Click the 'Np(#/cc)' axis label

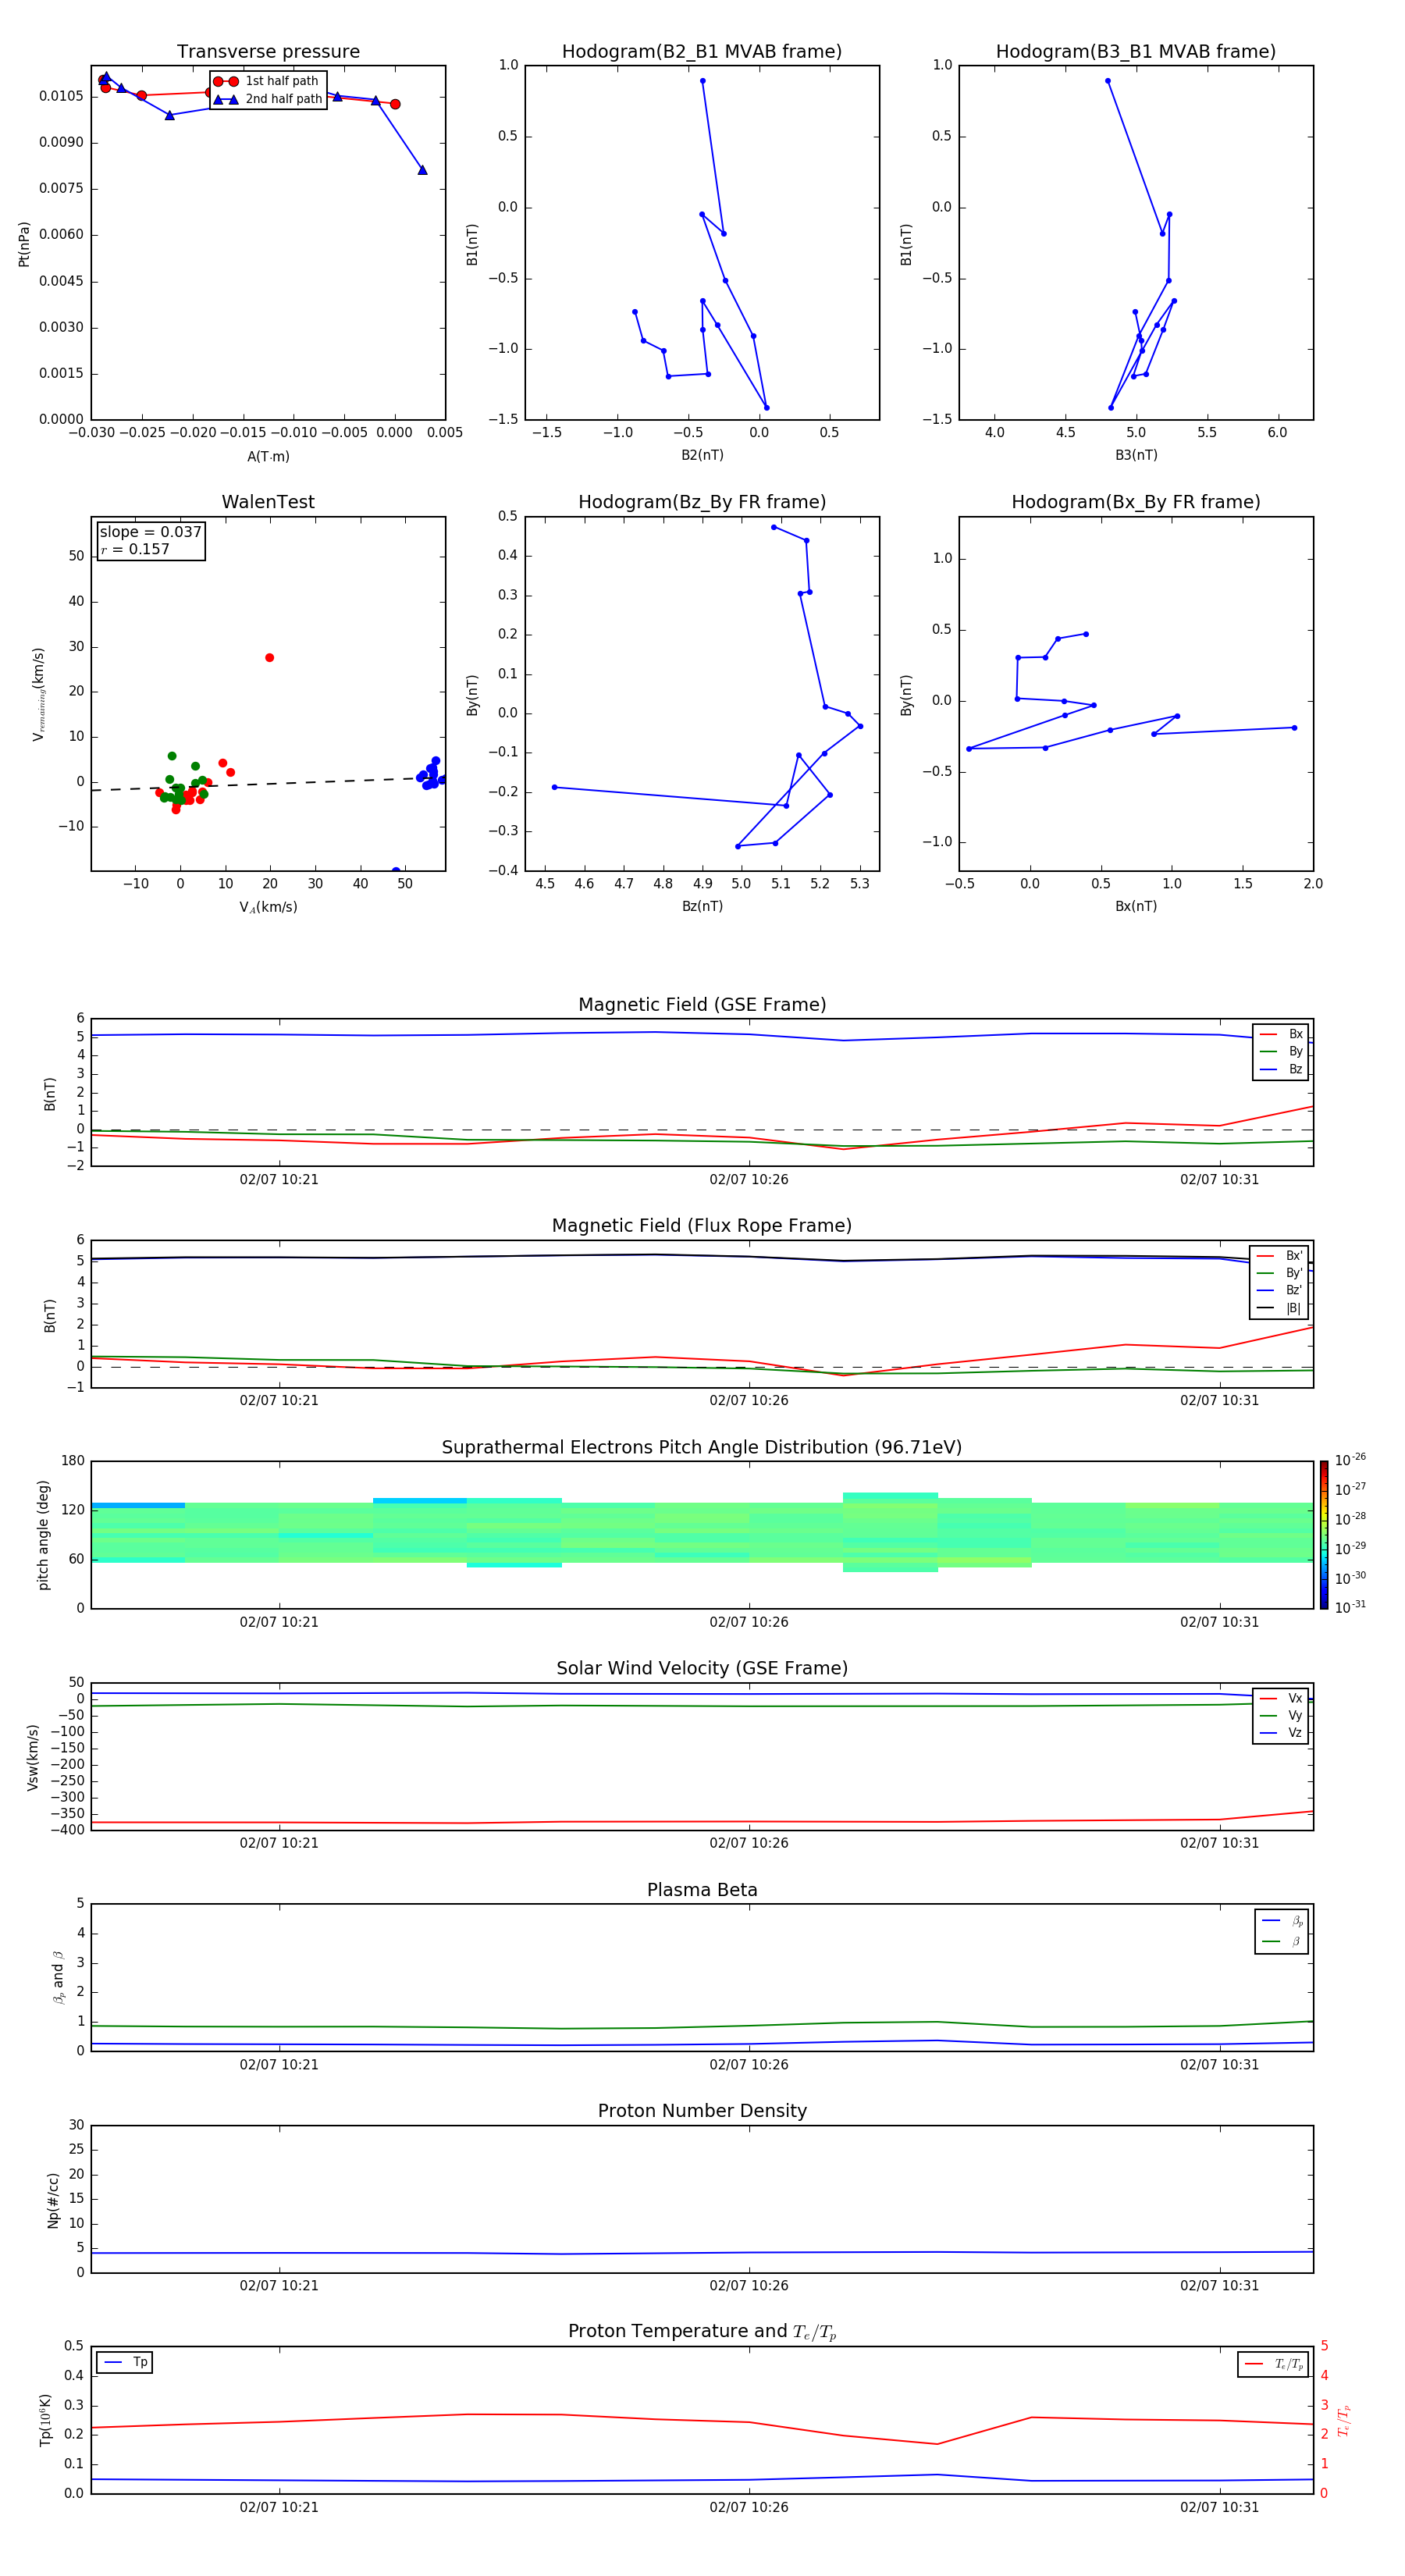53,2199
